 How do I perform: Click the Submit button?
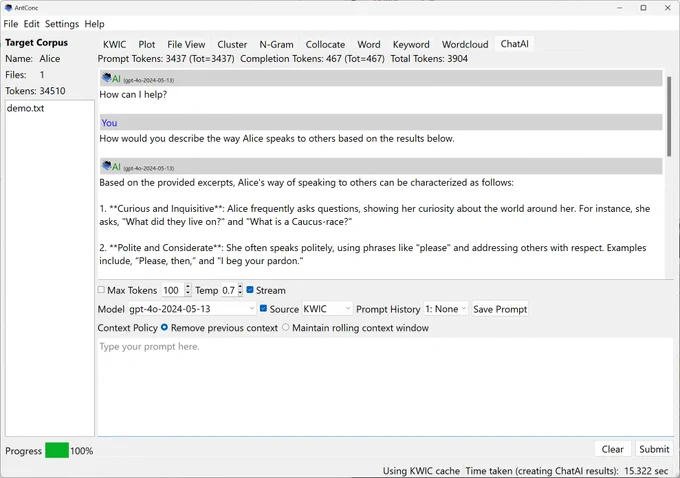point(654,449)
